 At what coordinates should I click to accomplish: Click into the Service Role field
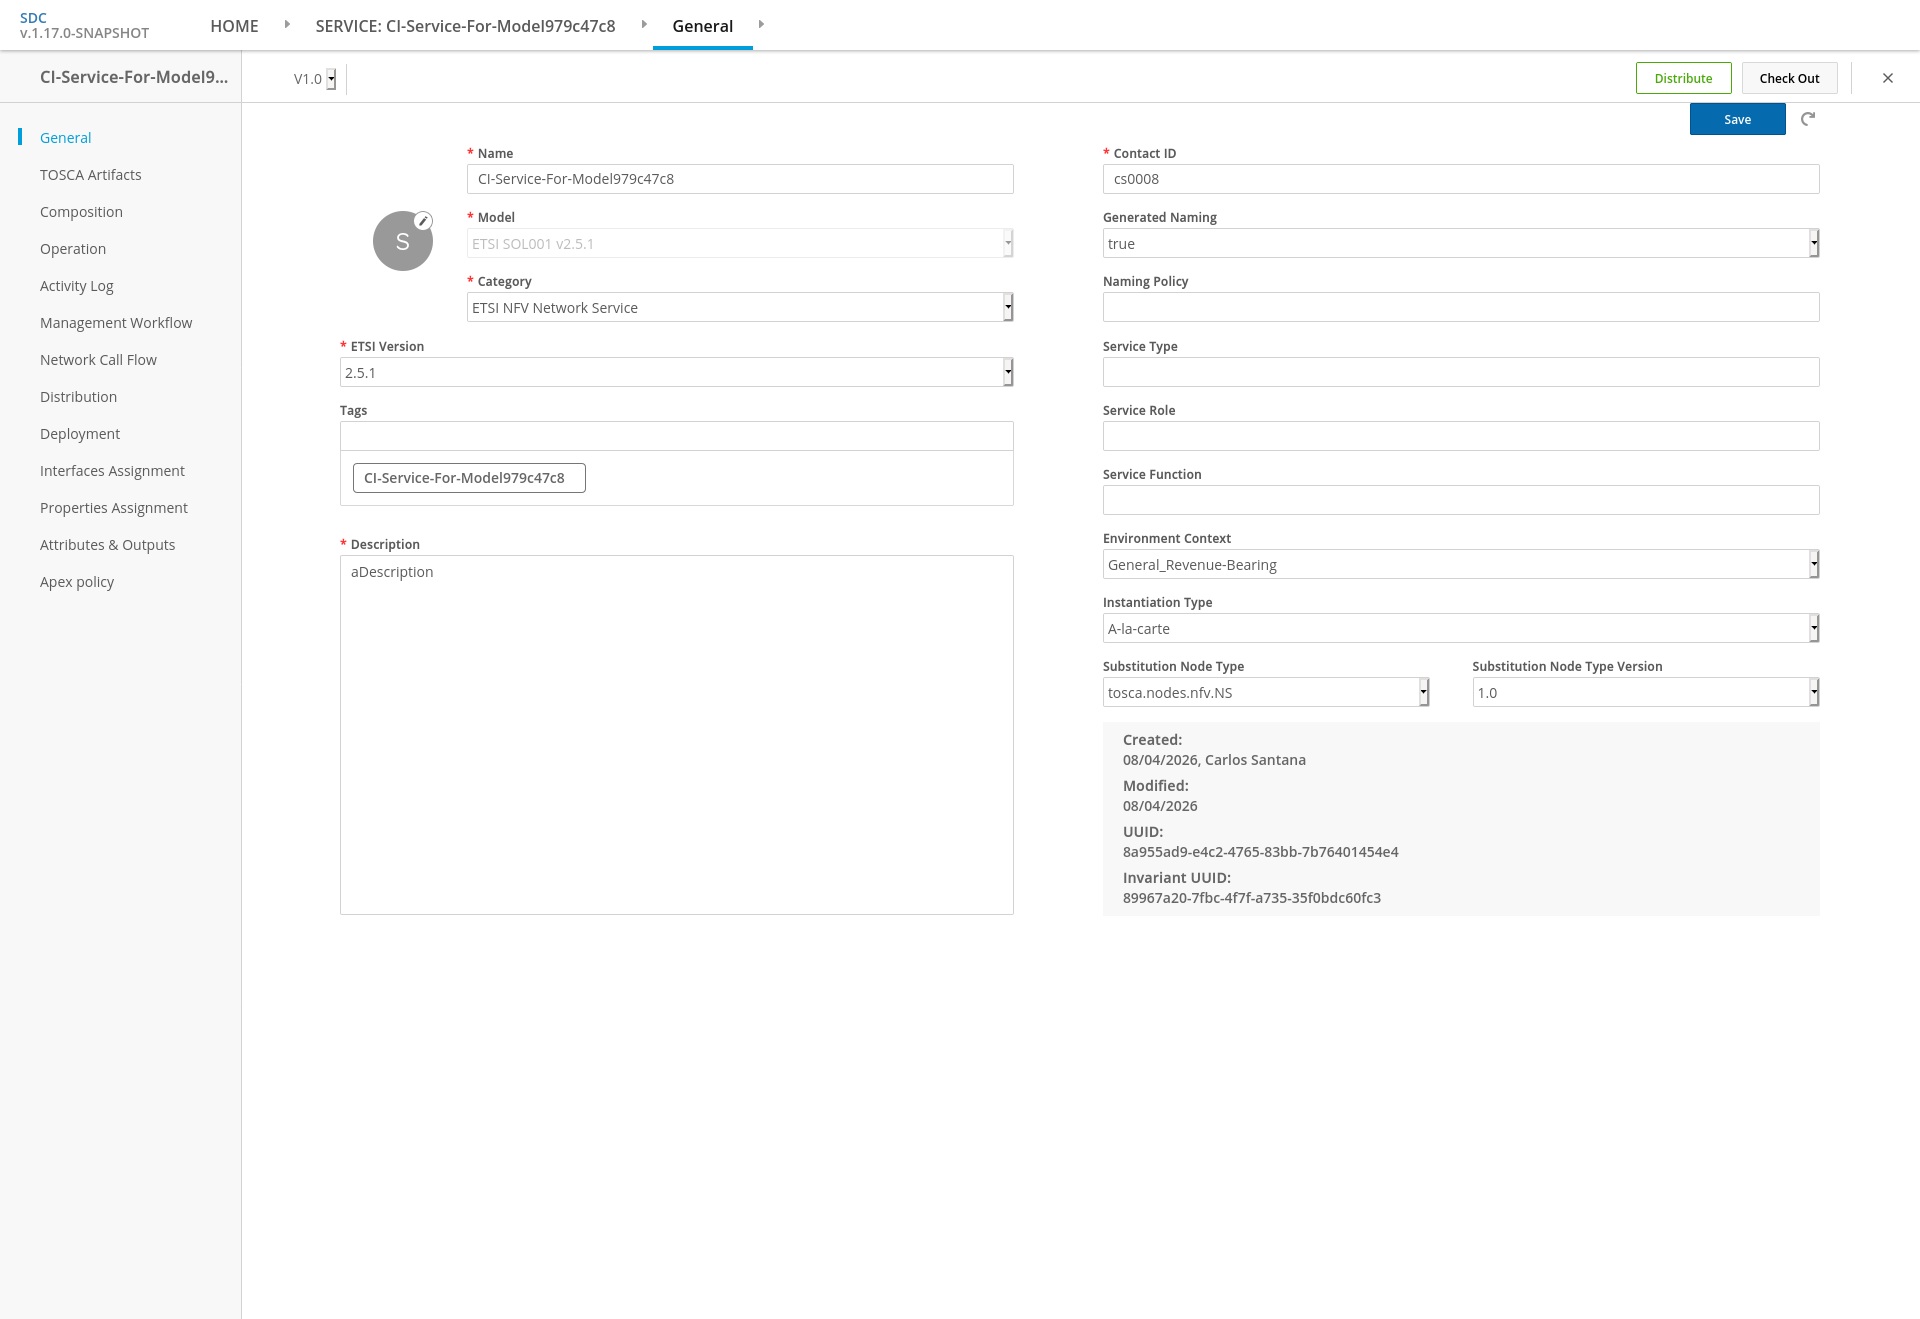tap(1460, 436)
